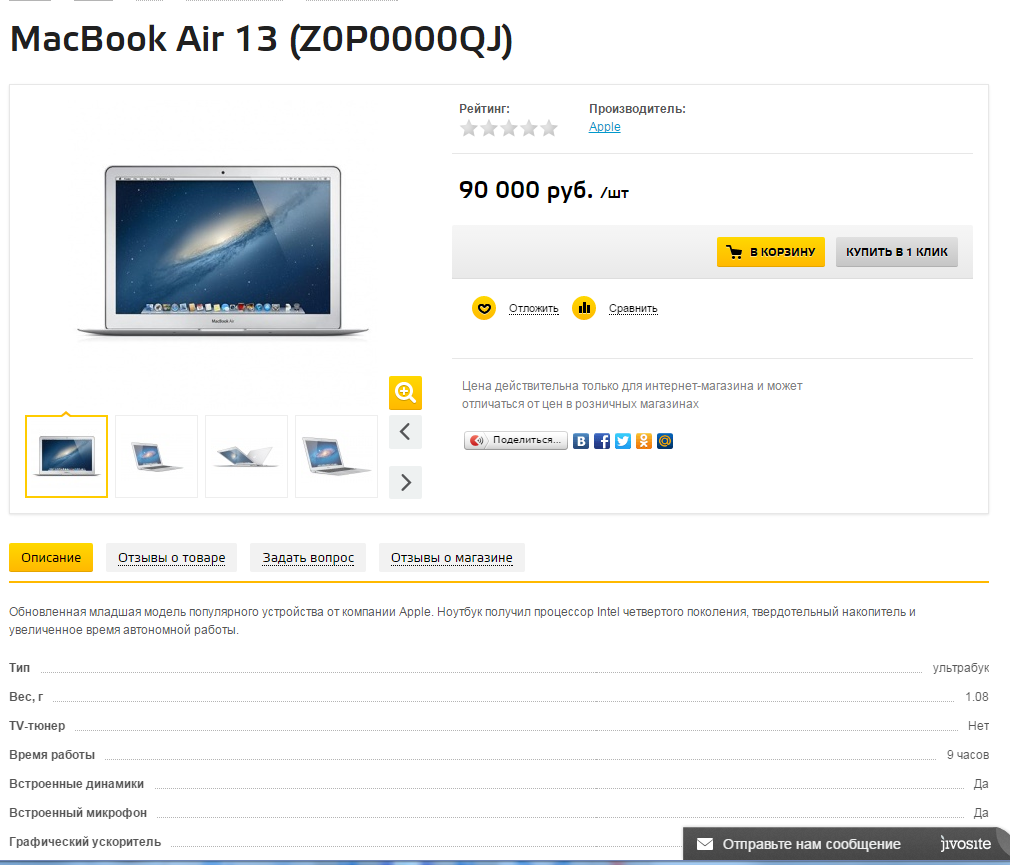
Task: Select the Описание tab
Action: point(51,558)
